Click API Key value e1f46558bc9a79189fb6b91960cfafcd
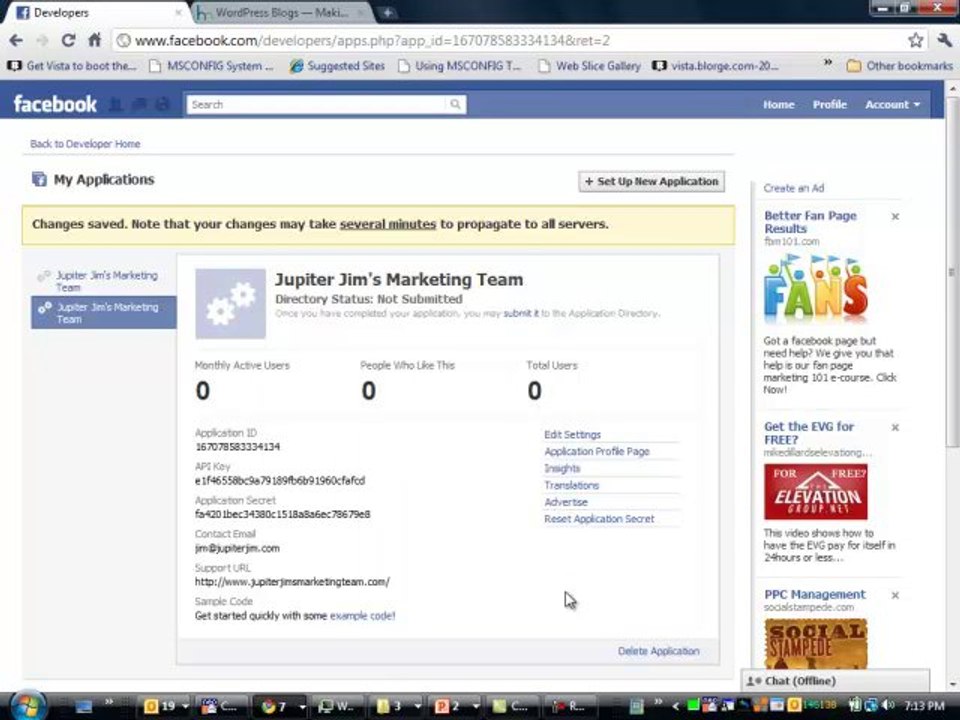Image resolution: width=960 pixels, height=720 pixels. coord(280,481)
